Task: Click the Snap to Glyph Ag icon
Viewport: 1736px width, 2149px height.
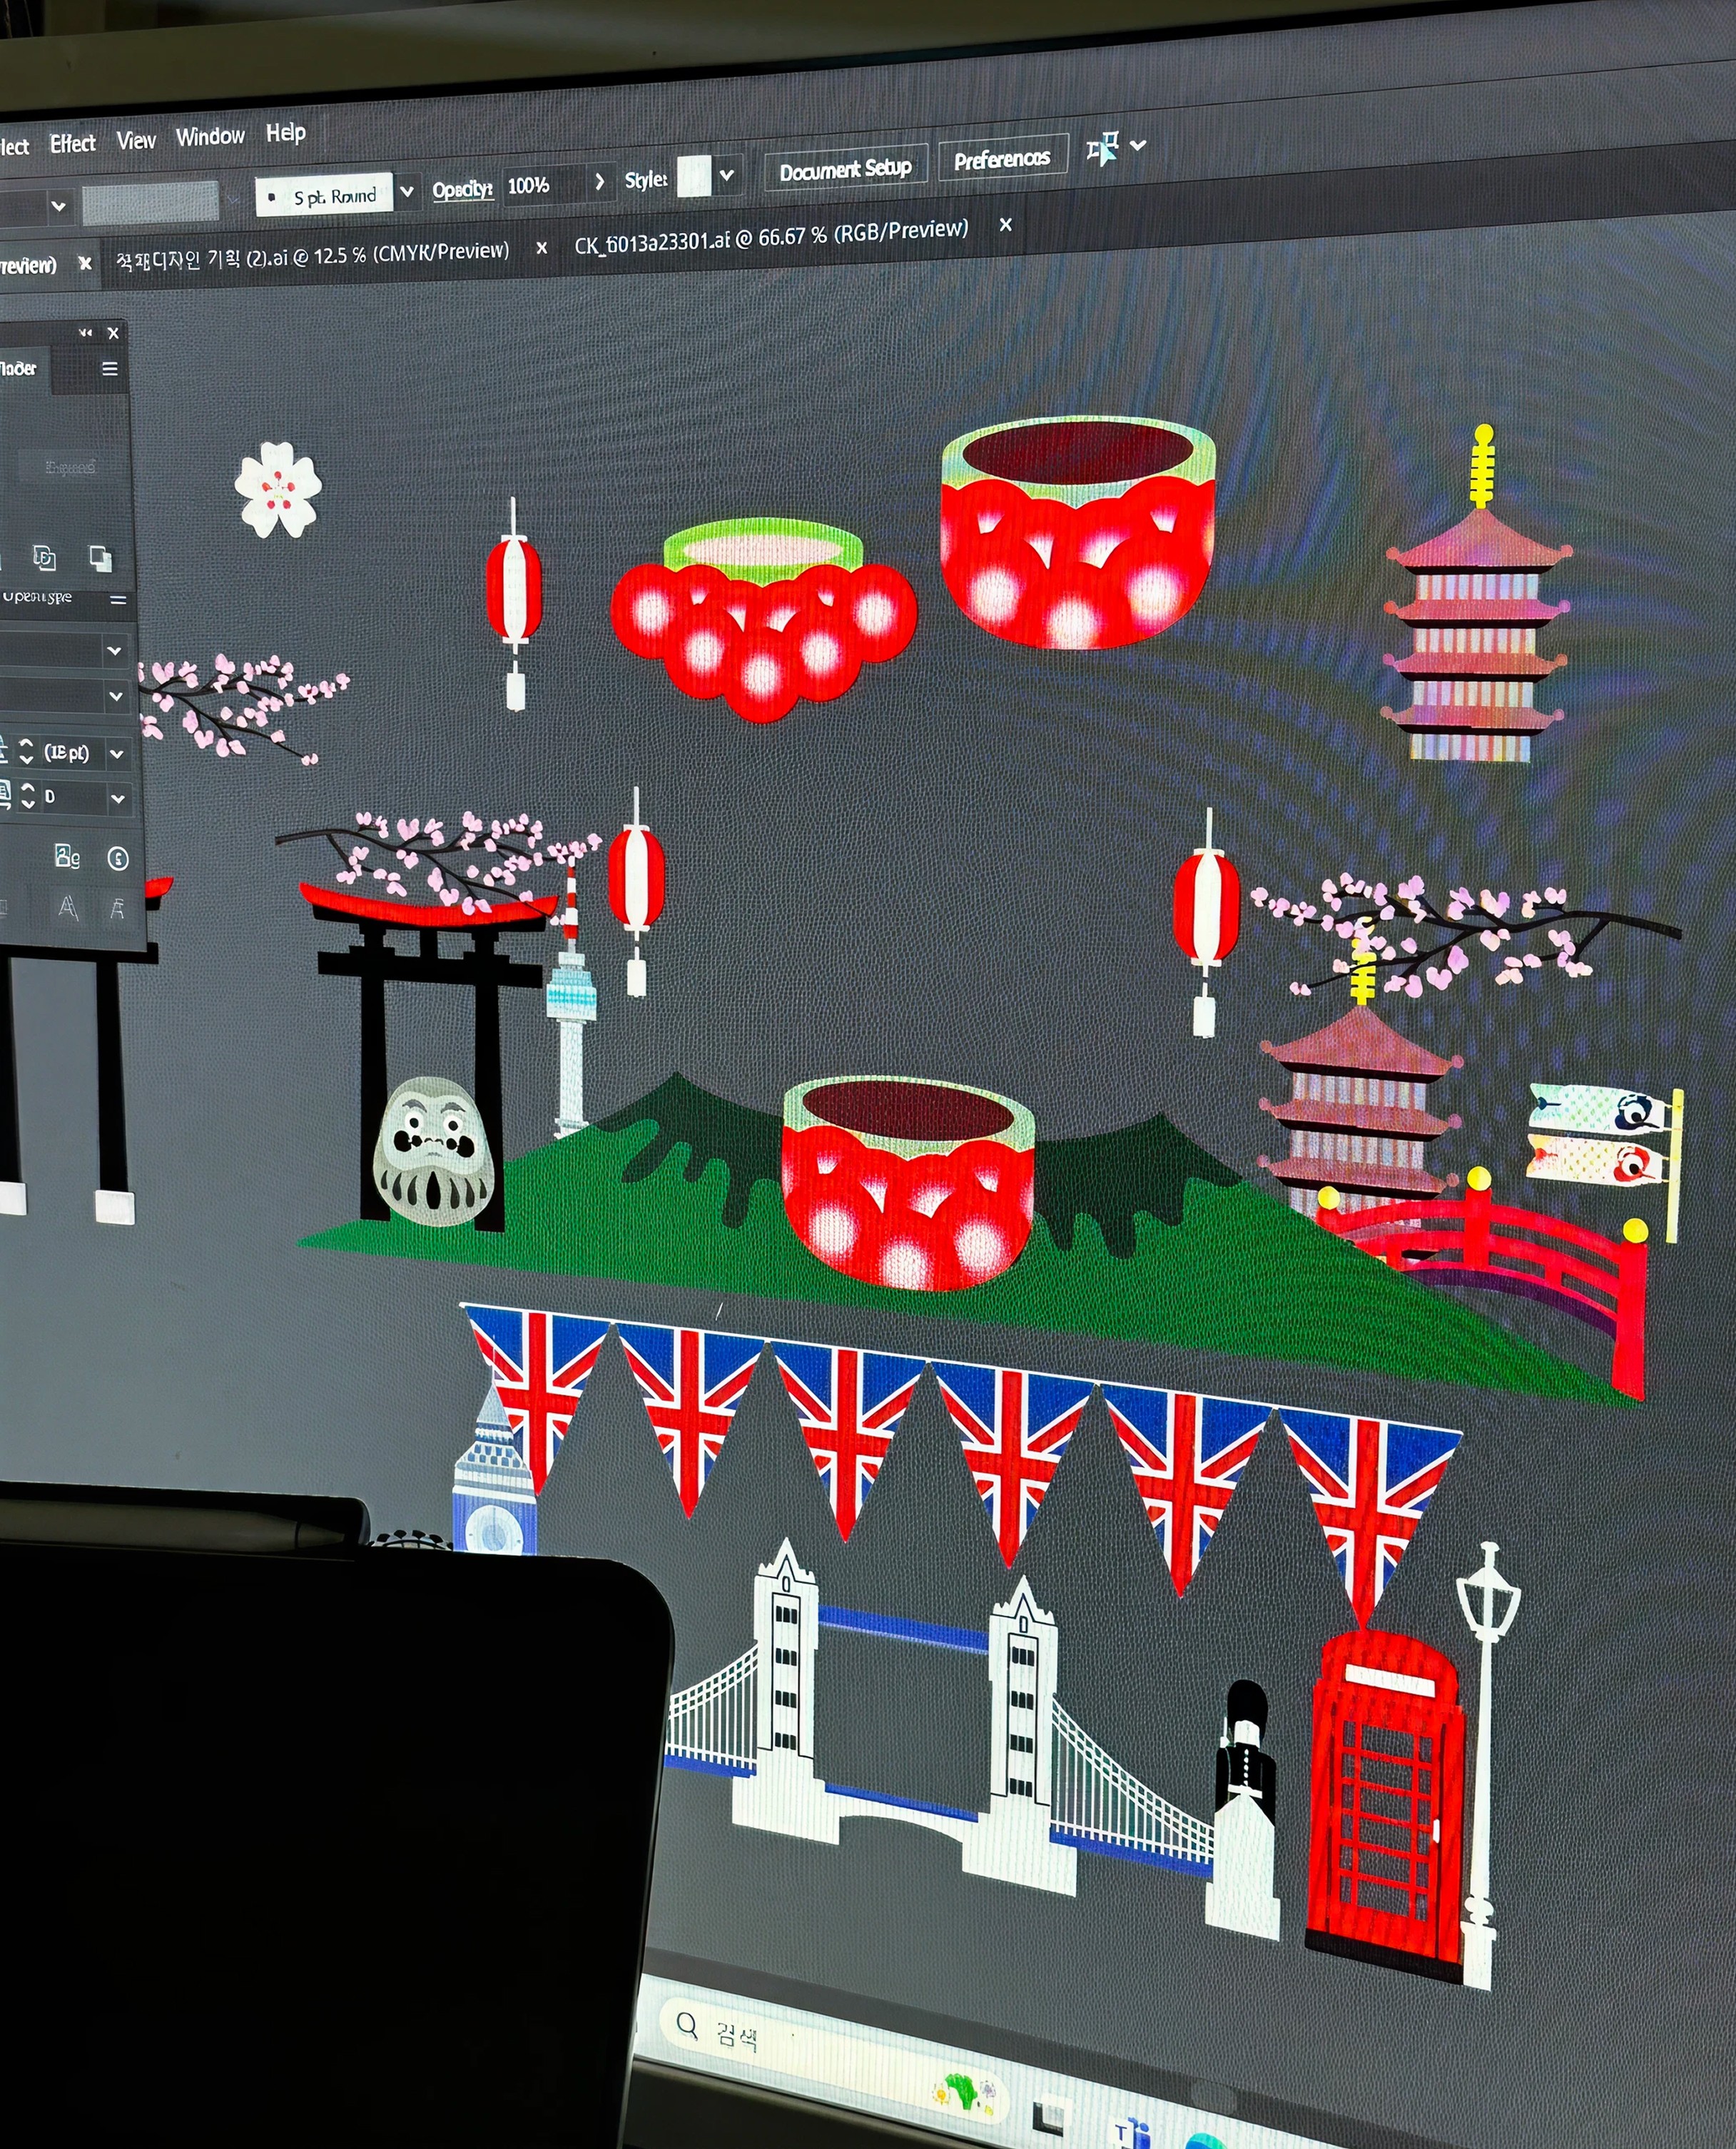Action: (67, 857)
